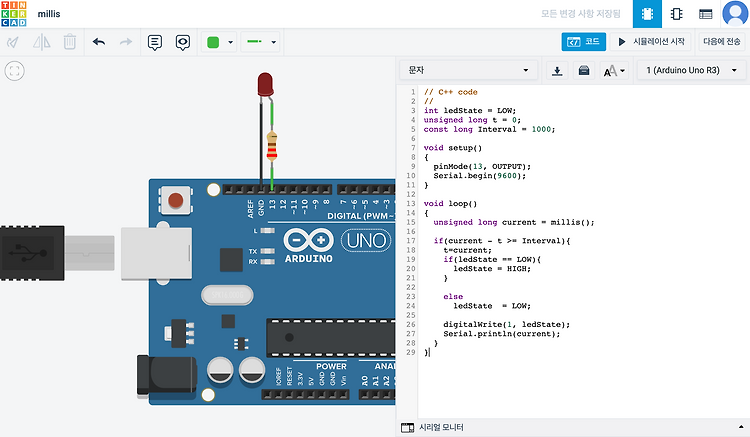Toggle the 코드 code panel button
Image resolution: width=750 pixels, height=437 pixels.
coord(584,42)
